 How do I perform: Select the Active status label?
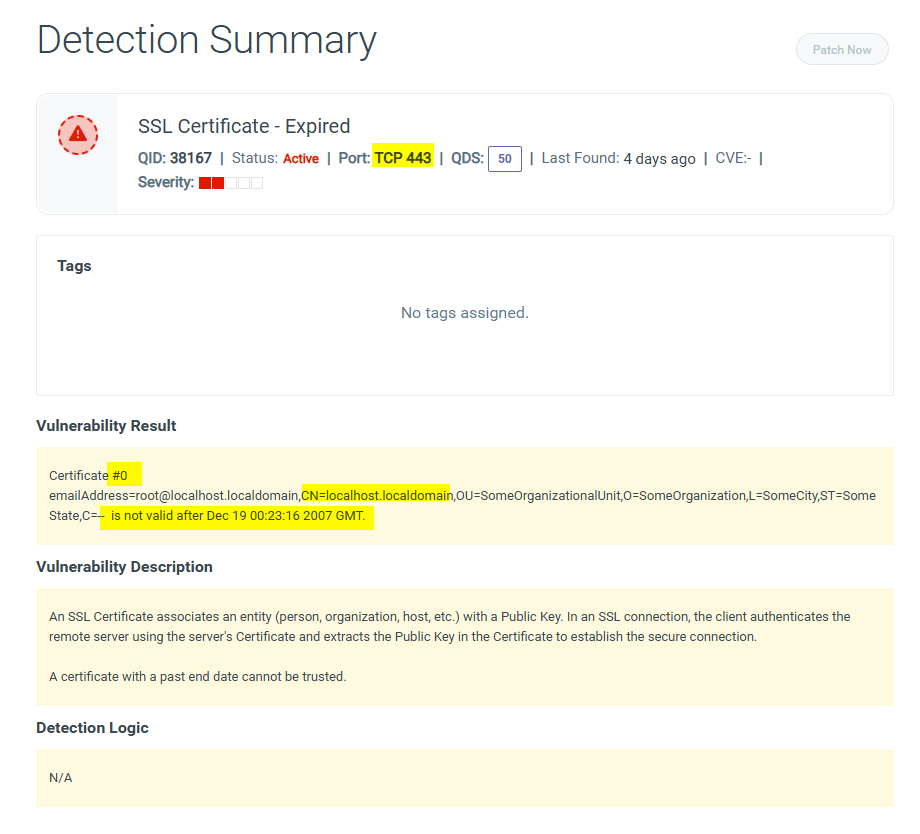click(301, 159)
